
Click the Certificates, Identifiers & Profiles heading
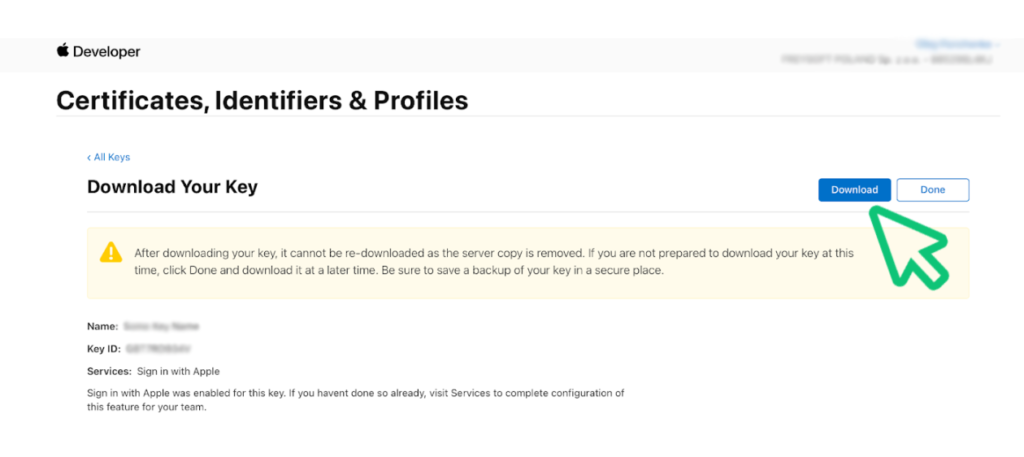[x=262, y=101]
